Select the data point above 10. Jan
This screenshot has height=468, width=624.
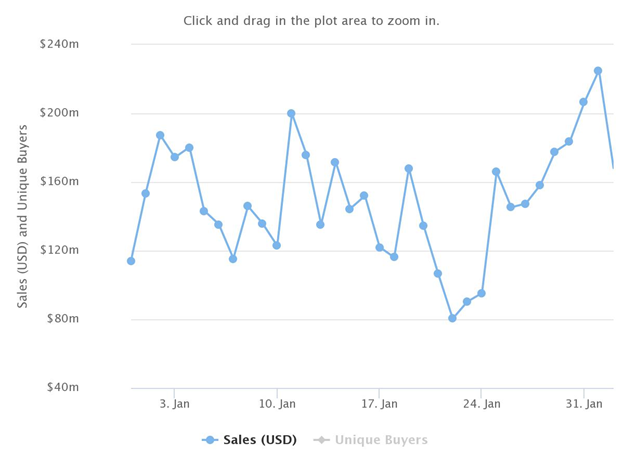[x=277, y=245]
